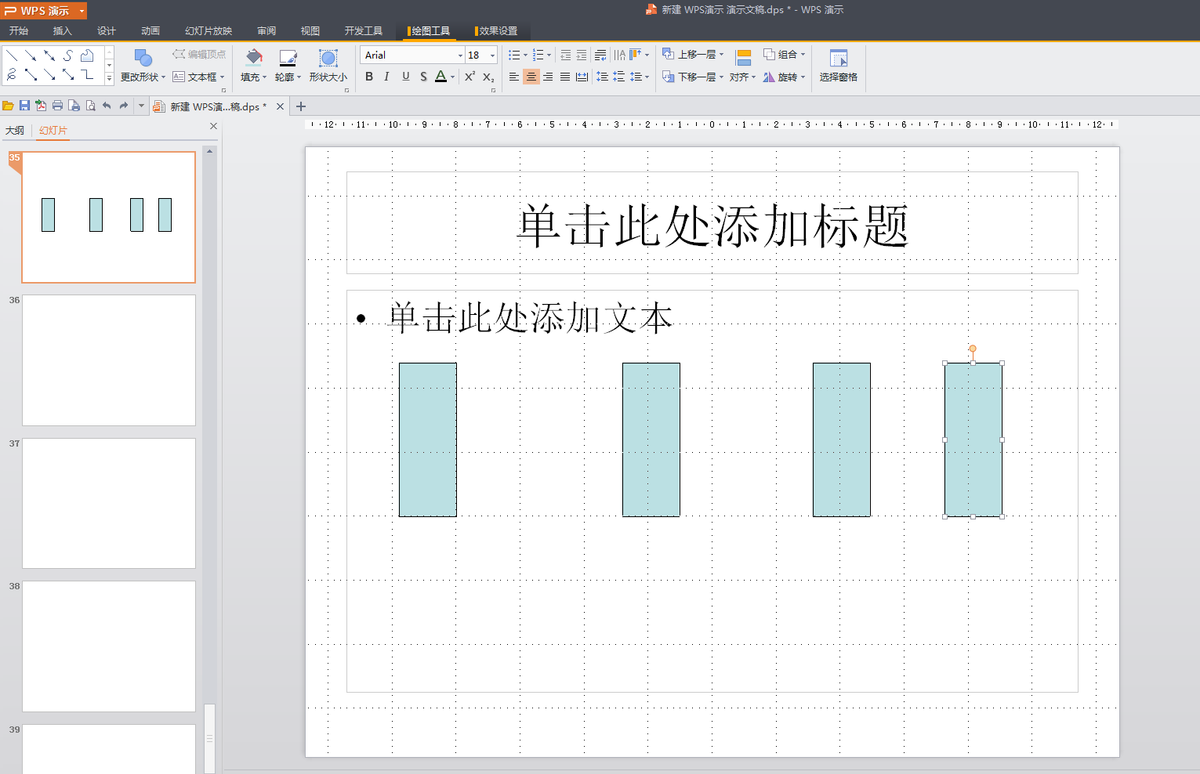Screen dimensions: 1200x774
Task: Toggle Bold formatting
Action: pyautogui.click(x=369, y=76)
